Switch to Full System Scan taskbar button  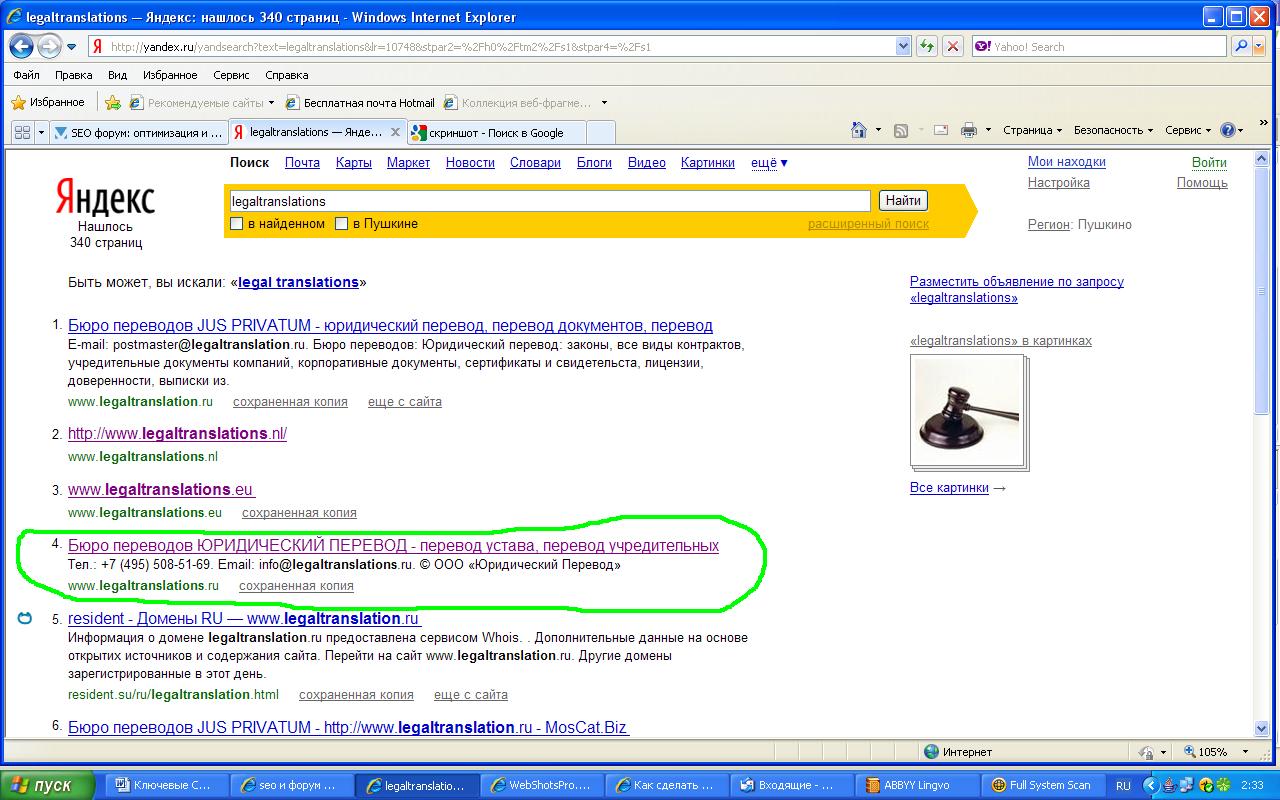click(x=1043, y=785)
